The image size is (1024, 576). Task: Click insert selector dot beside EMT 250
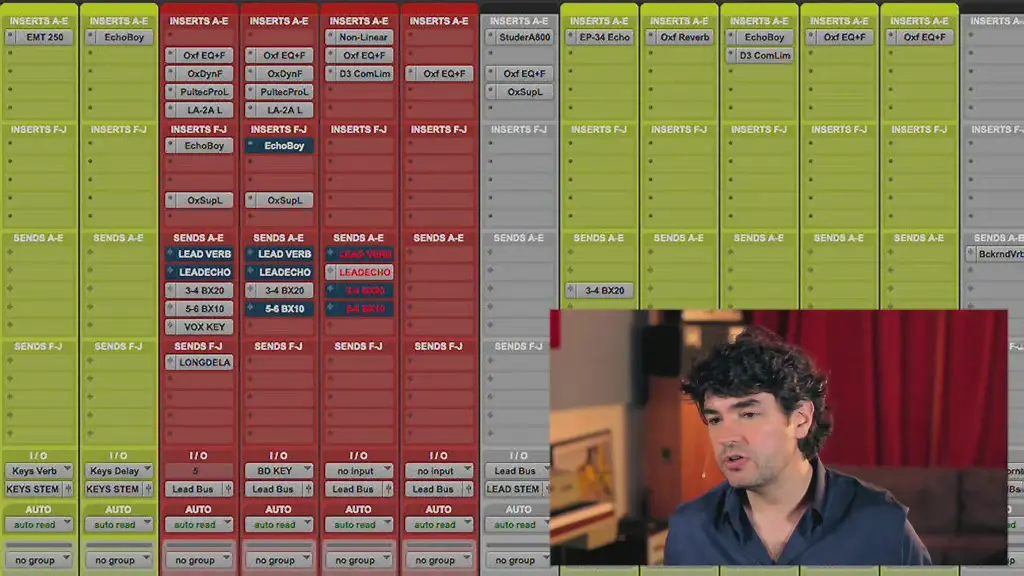pyautogui.click(x=10, y=37)
